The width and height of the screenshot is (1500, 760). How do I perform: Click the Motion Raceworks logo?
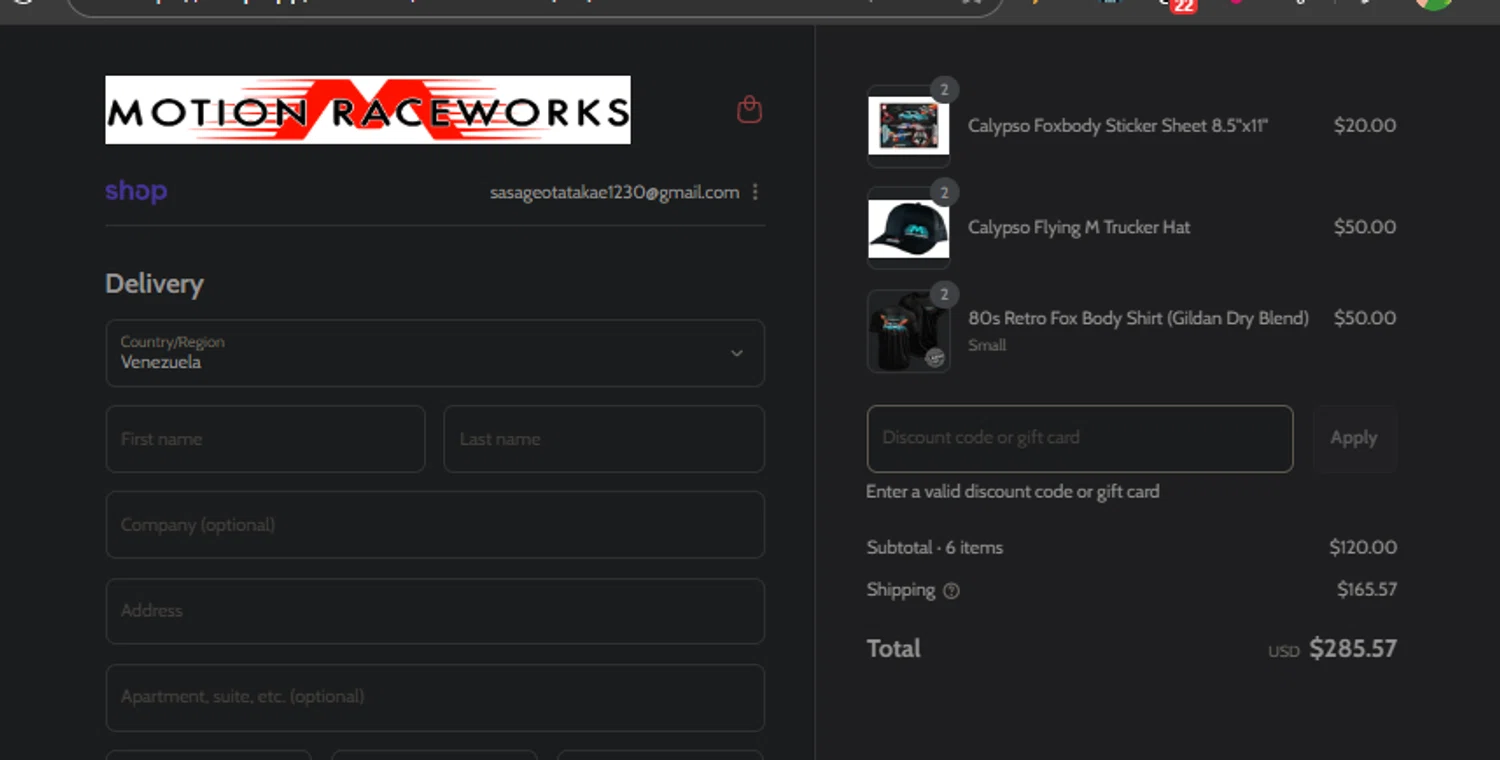point(368,110)
